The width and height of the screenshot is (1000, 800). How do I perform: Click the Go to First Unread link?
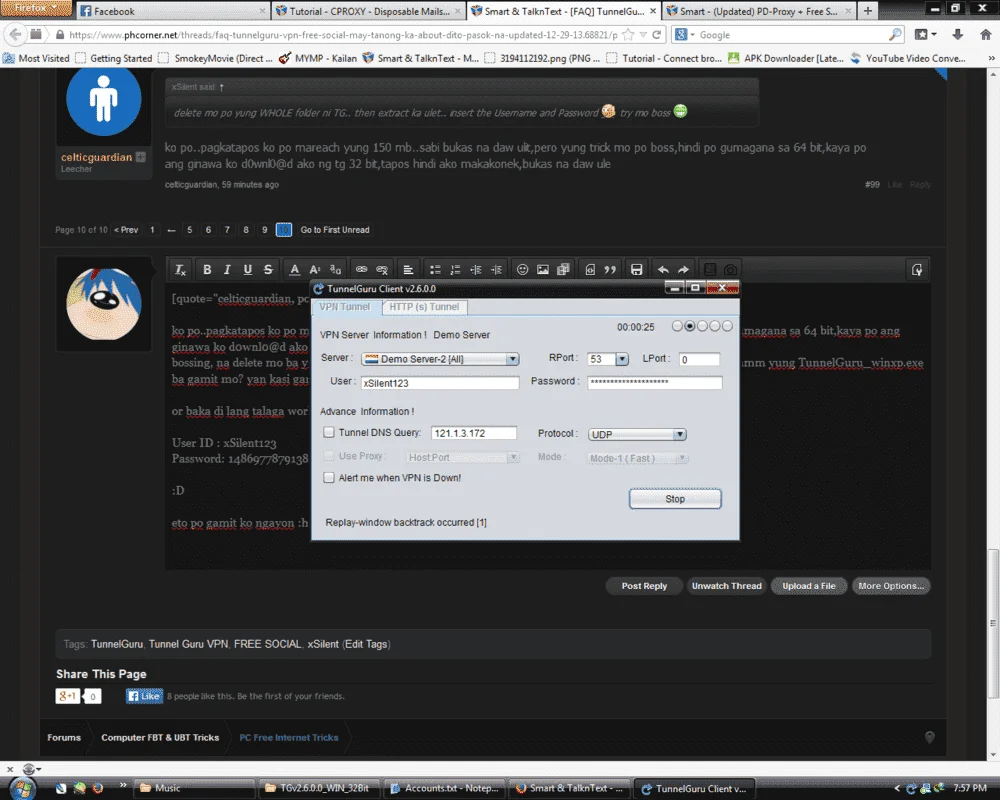335,230
